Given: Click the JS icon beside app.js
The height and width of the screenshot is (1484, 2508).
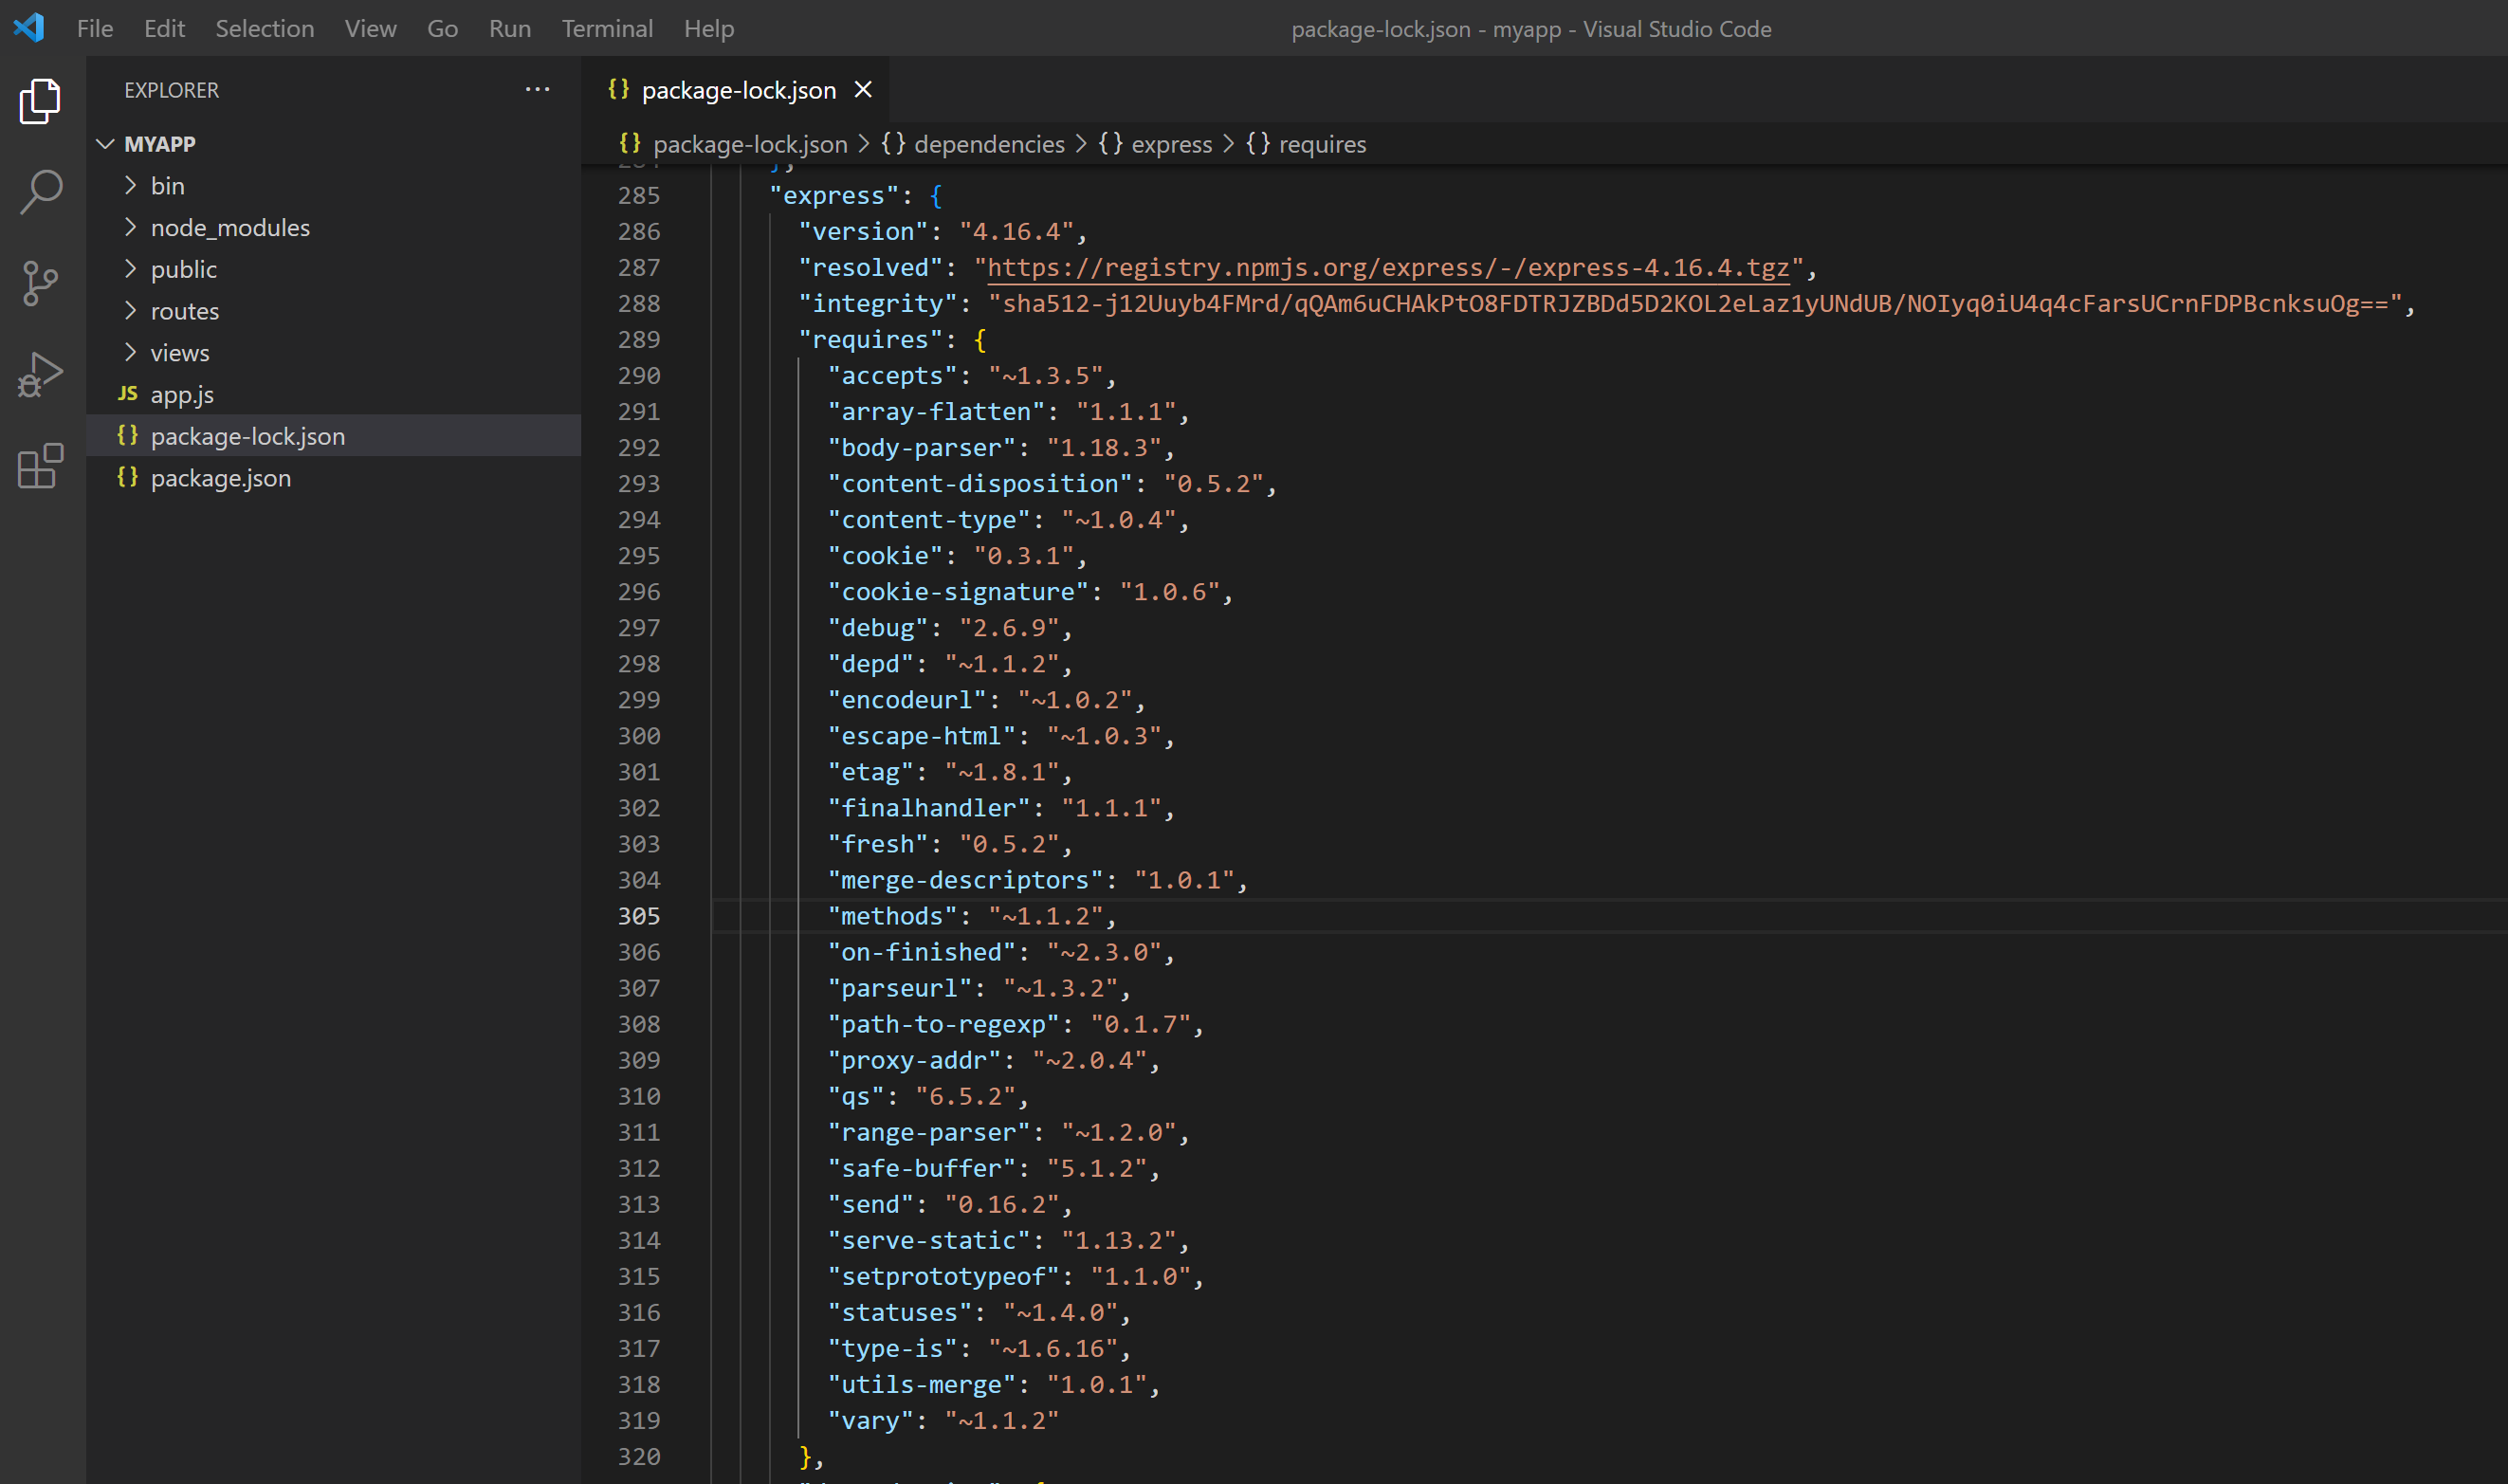Looking at the screenshot, I should tap(128, 394).
